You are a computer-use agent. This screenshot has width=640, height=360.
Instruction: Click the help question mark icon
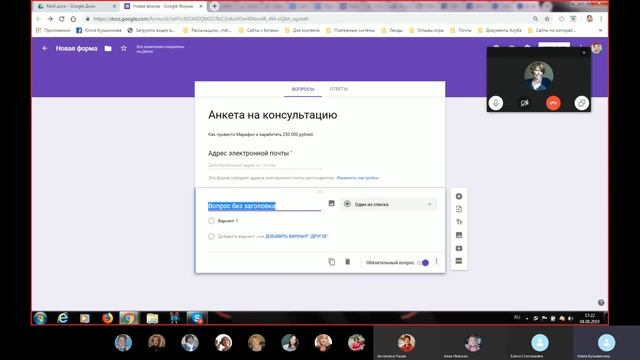coord(601,302)
